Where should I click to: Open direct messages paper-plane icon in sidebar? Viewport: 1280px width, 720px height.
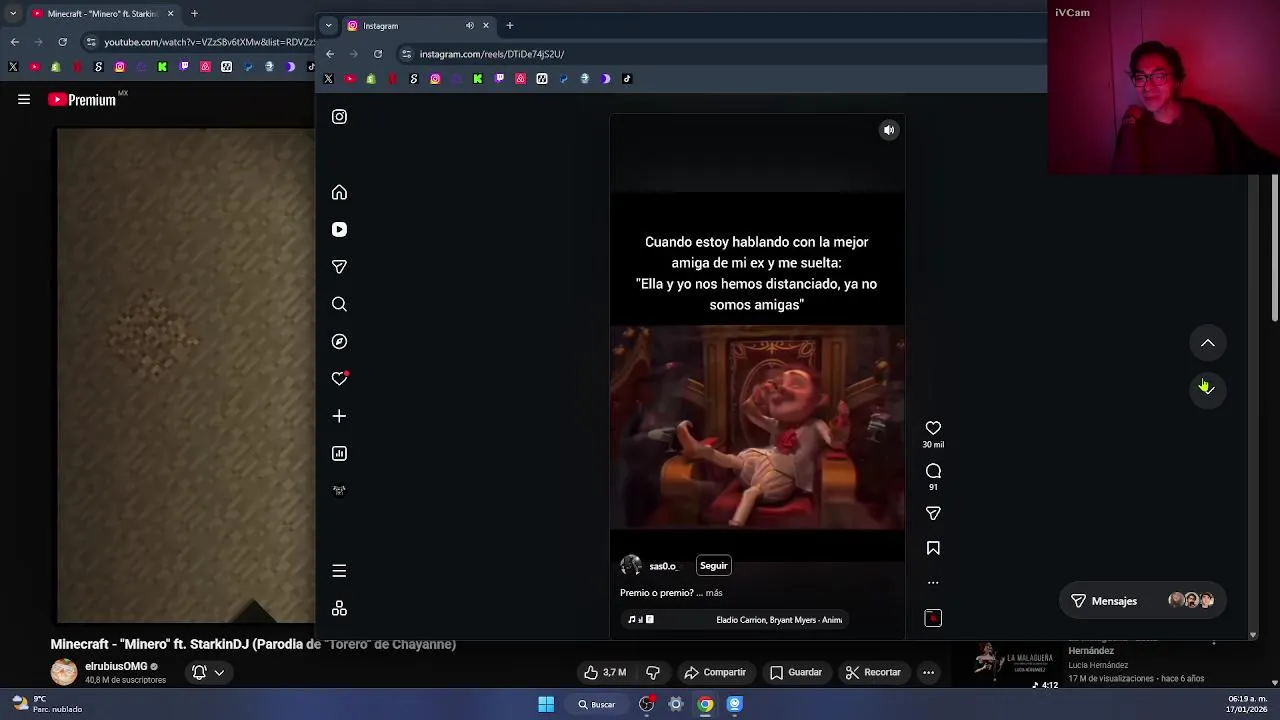(x=339, y=267)
